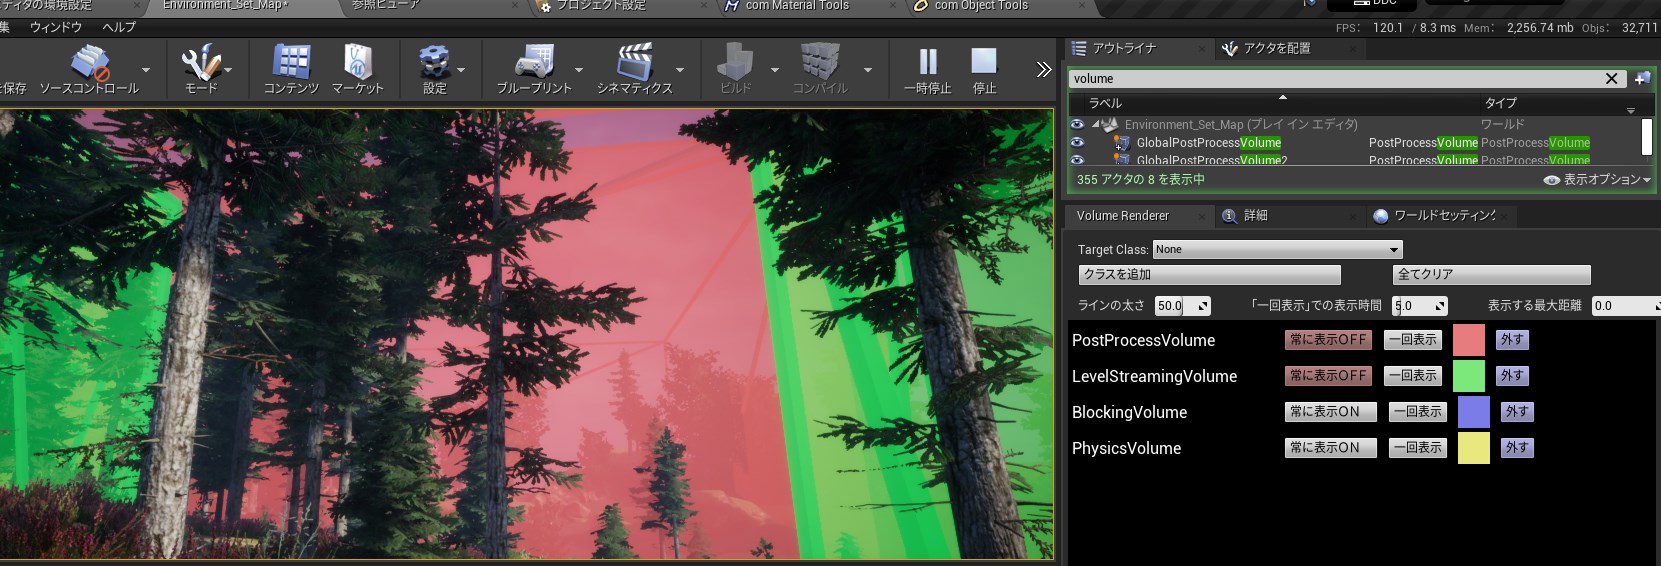Open the Content browser icon
Screen dimensions: 1661x566
[x=291, y=65]
